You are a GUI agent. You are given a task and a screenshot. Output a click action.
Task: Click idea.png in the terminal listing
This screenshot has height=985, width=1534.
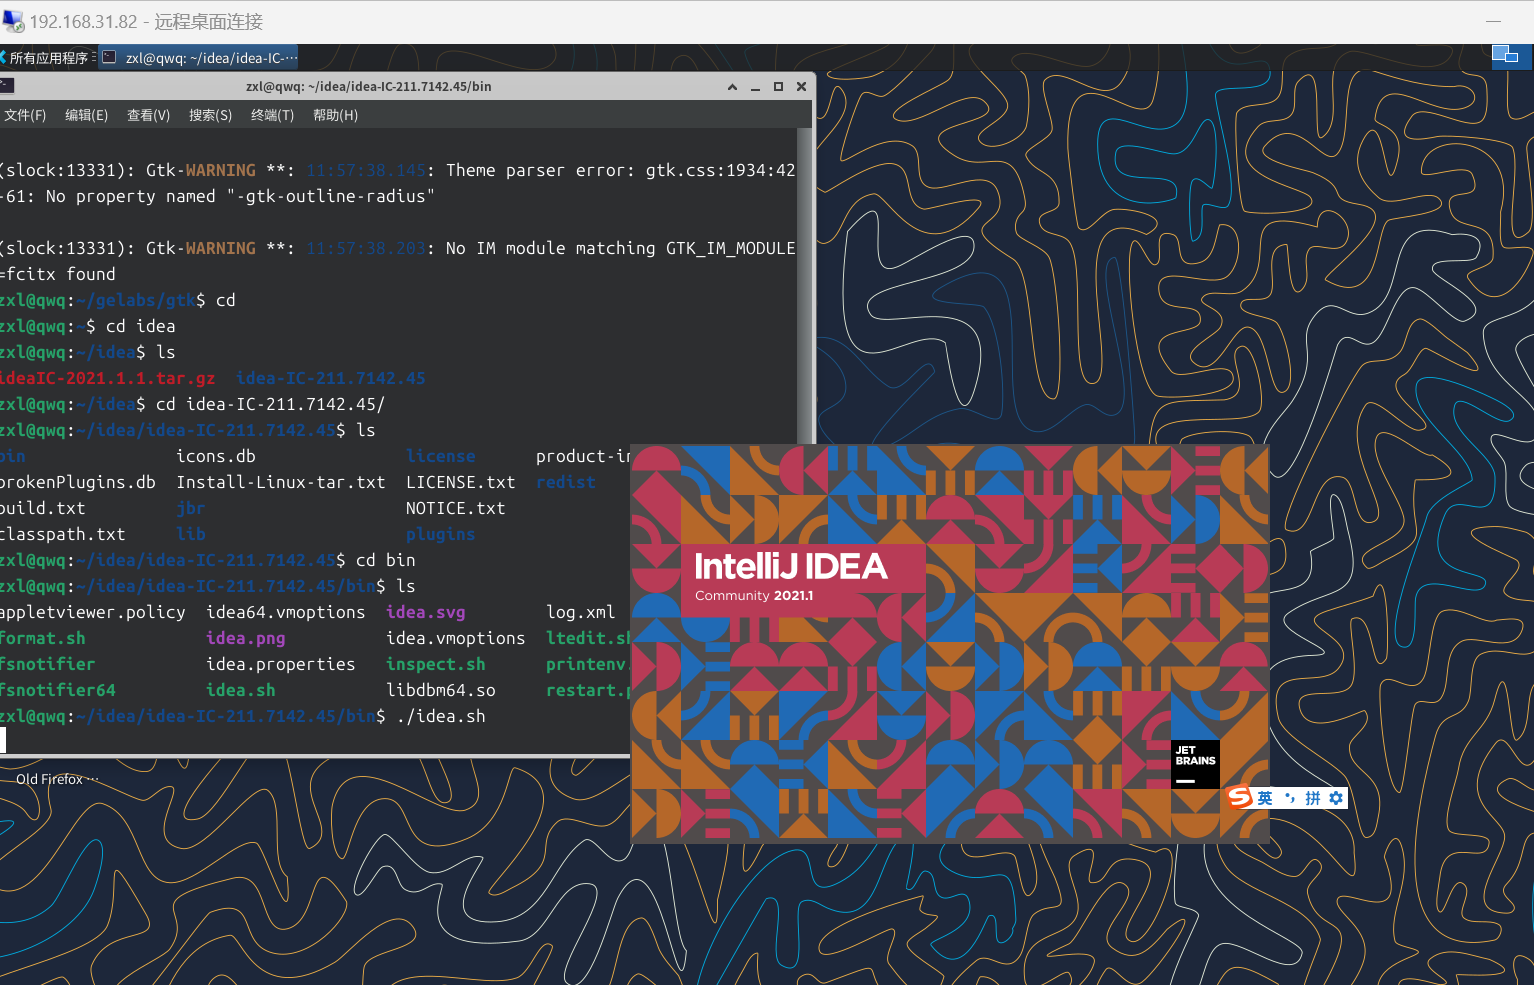[246, 638]
